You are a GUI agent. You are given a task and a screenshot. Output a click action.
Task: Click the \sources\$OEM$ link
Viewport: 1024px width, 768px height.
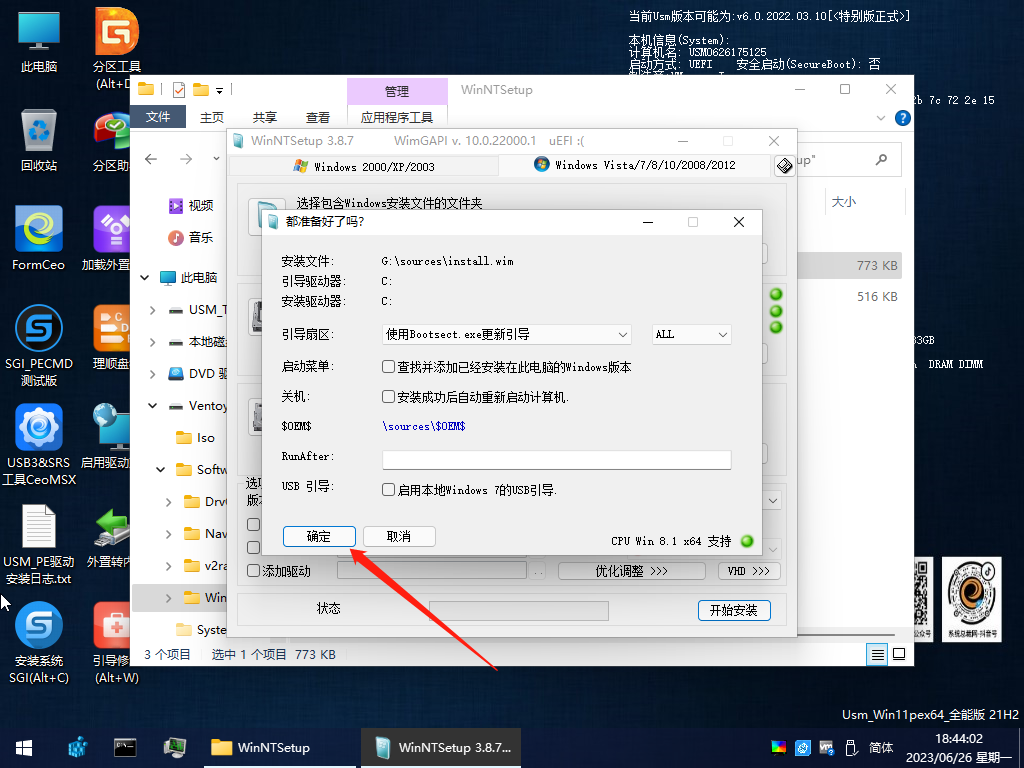click(424, 426)
